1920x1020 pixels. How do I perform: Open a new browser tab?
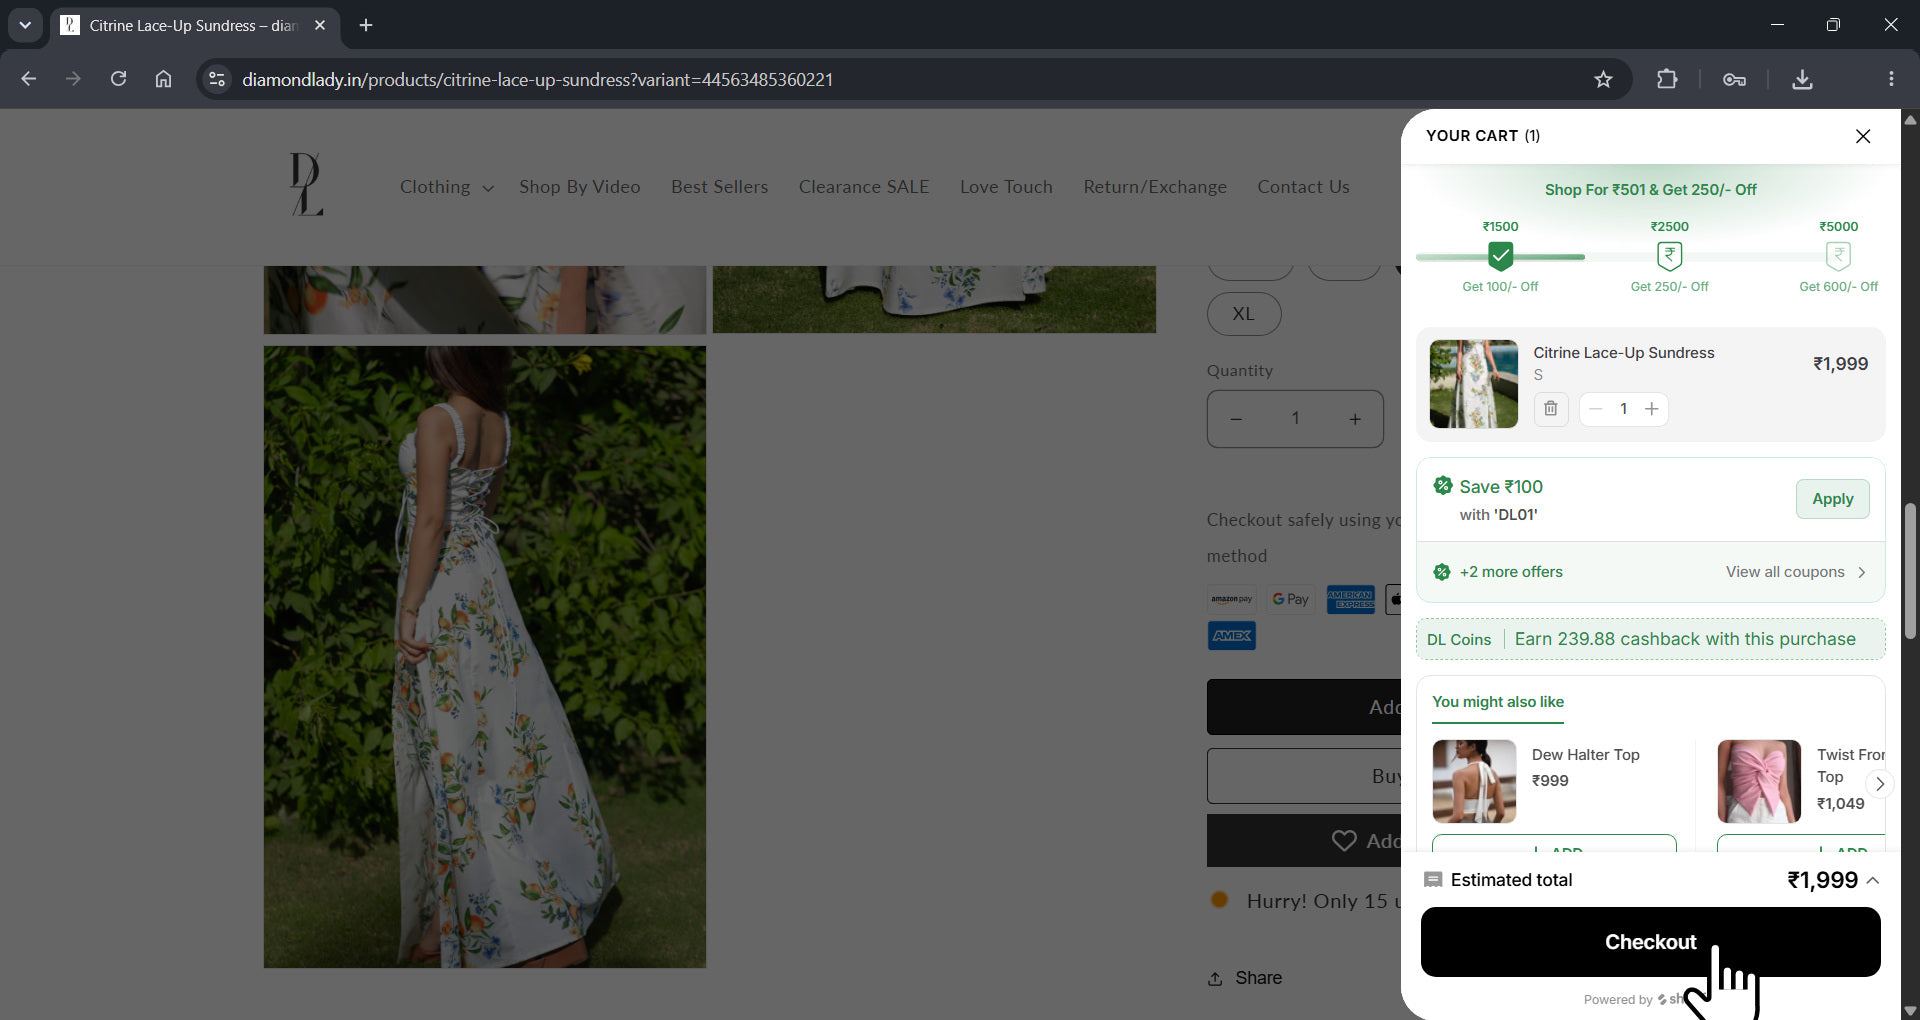(366, 25)
